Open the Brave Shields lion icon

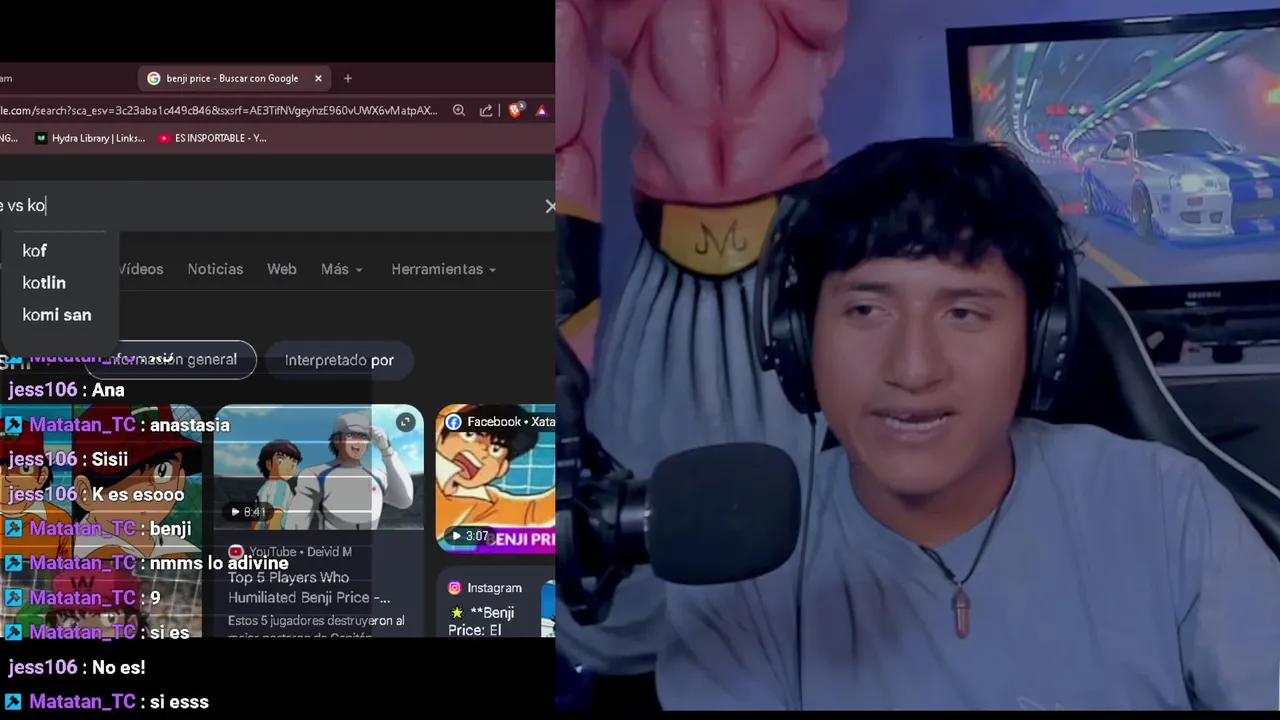coord(516,111)
